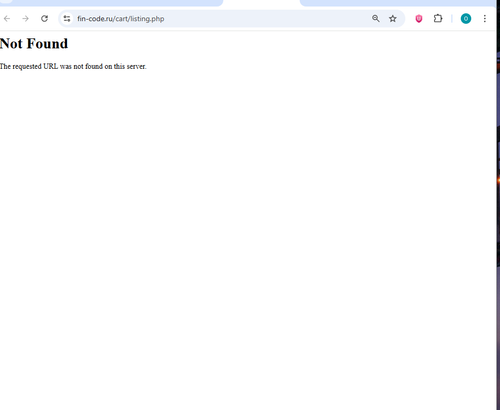The height and width of the screenshot is (410, 500).
Task: Bookmark this page with the star icon
Action: (x=393, y=19)
